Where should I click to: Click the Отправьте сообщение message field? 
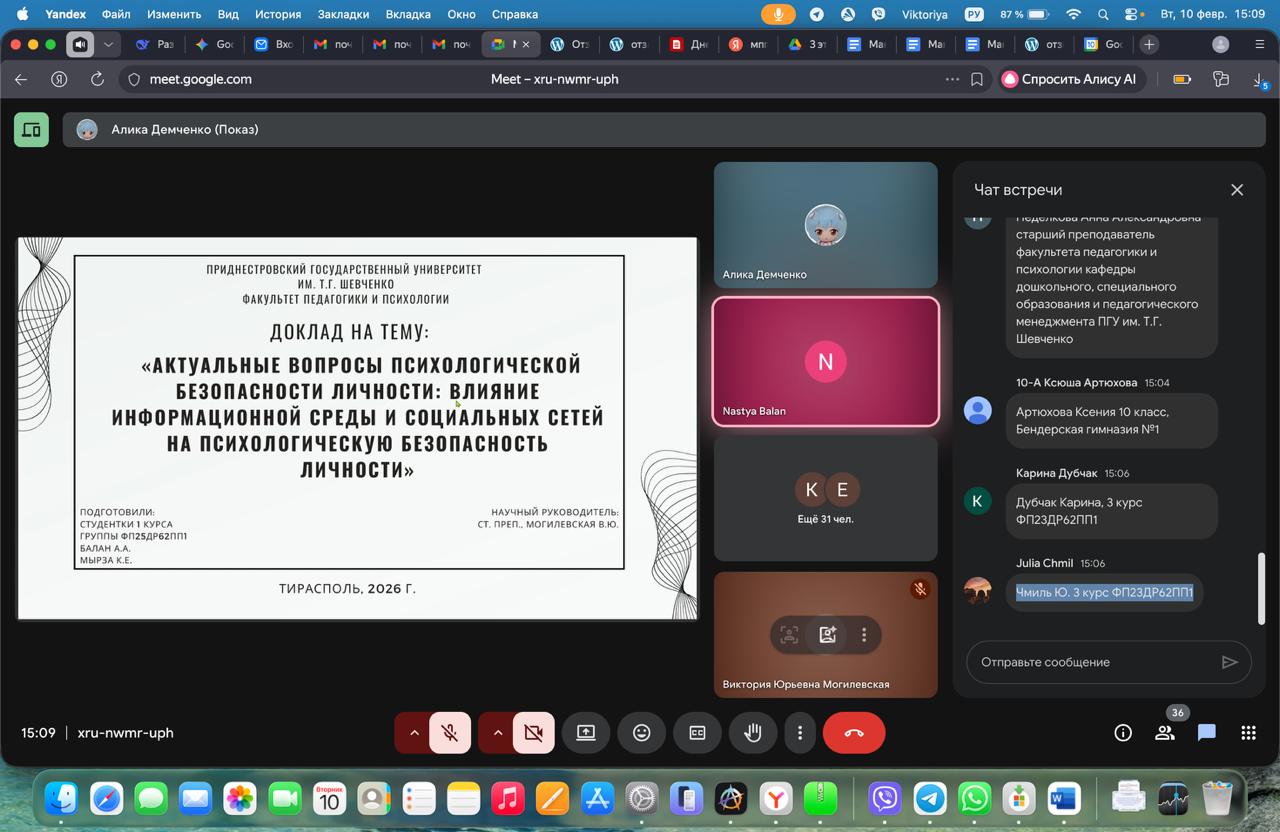pos(1090,662)
